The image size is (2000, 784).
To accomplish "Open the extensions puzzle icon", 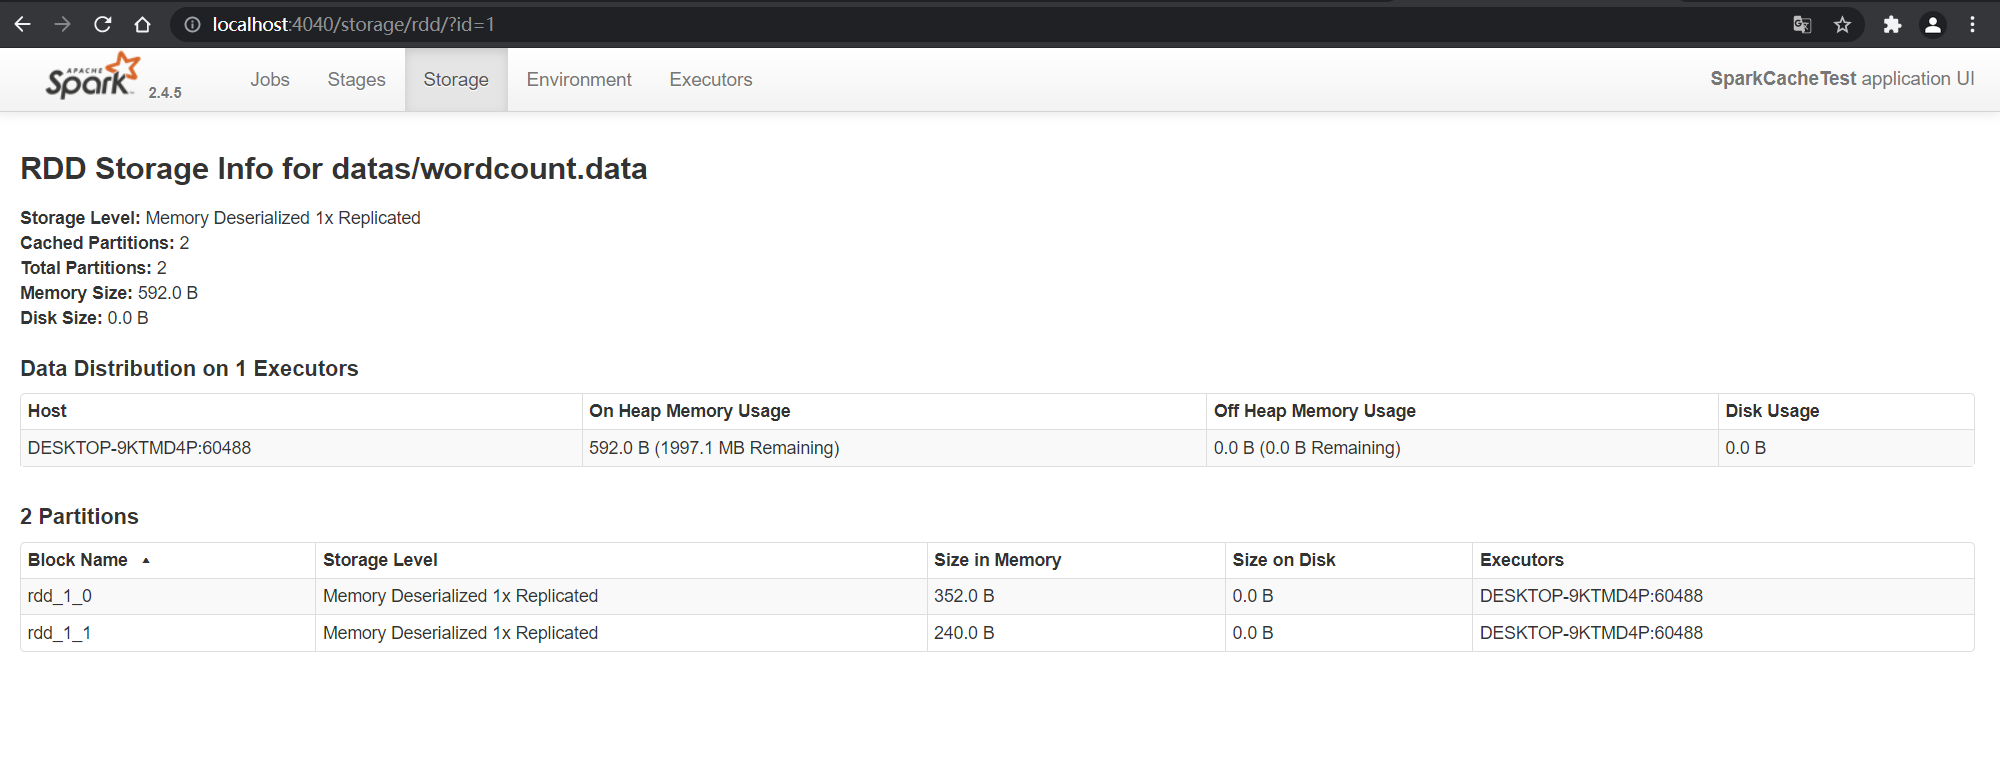I will (1892, 25).
